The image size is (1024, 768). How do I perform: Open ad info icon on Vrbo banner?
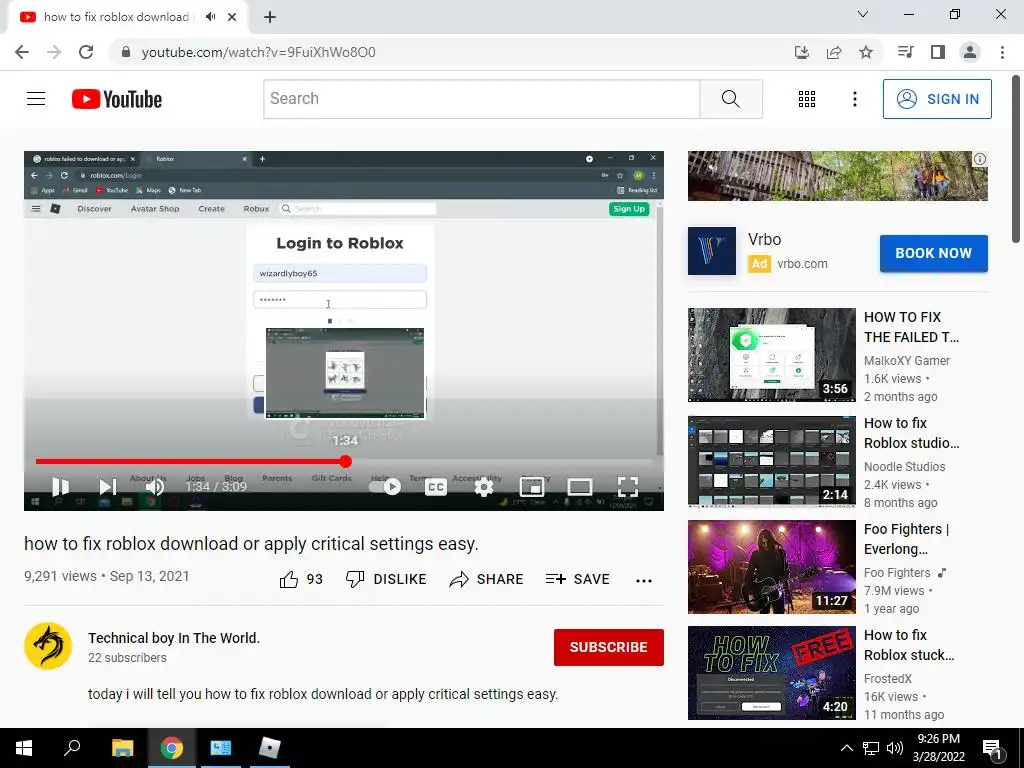980,159
